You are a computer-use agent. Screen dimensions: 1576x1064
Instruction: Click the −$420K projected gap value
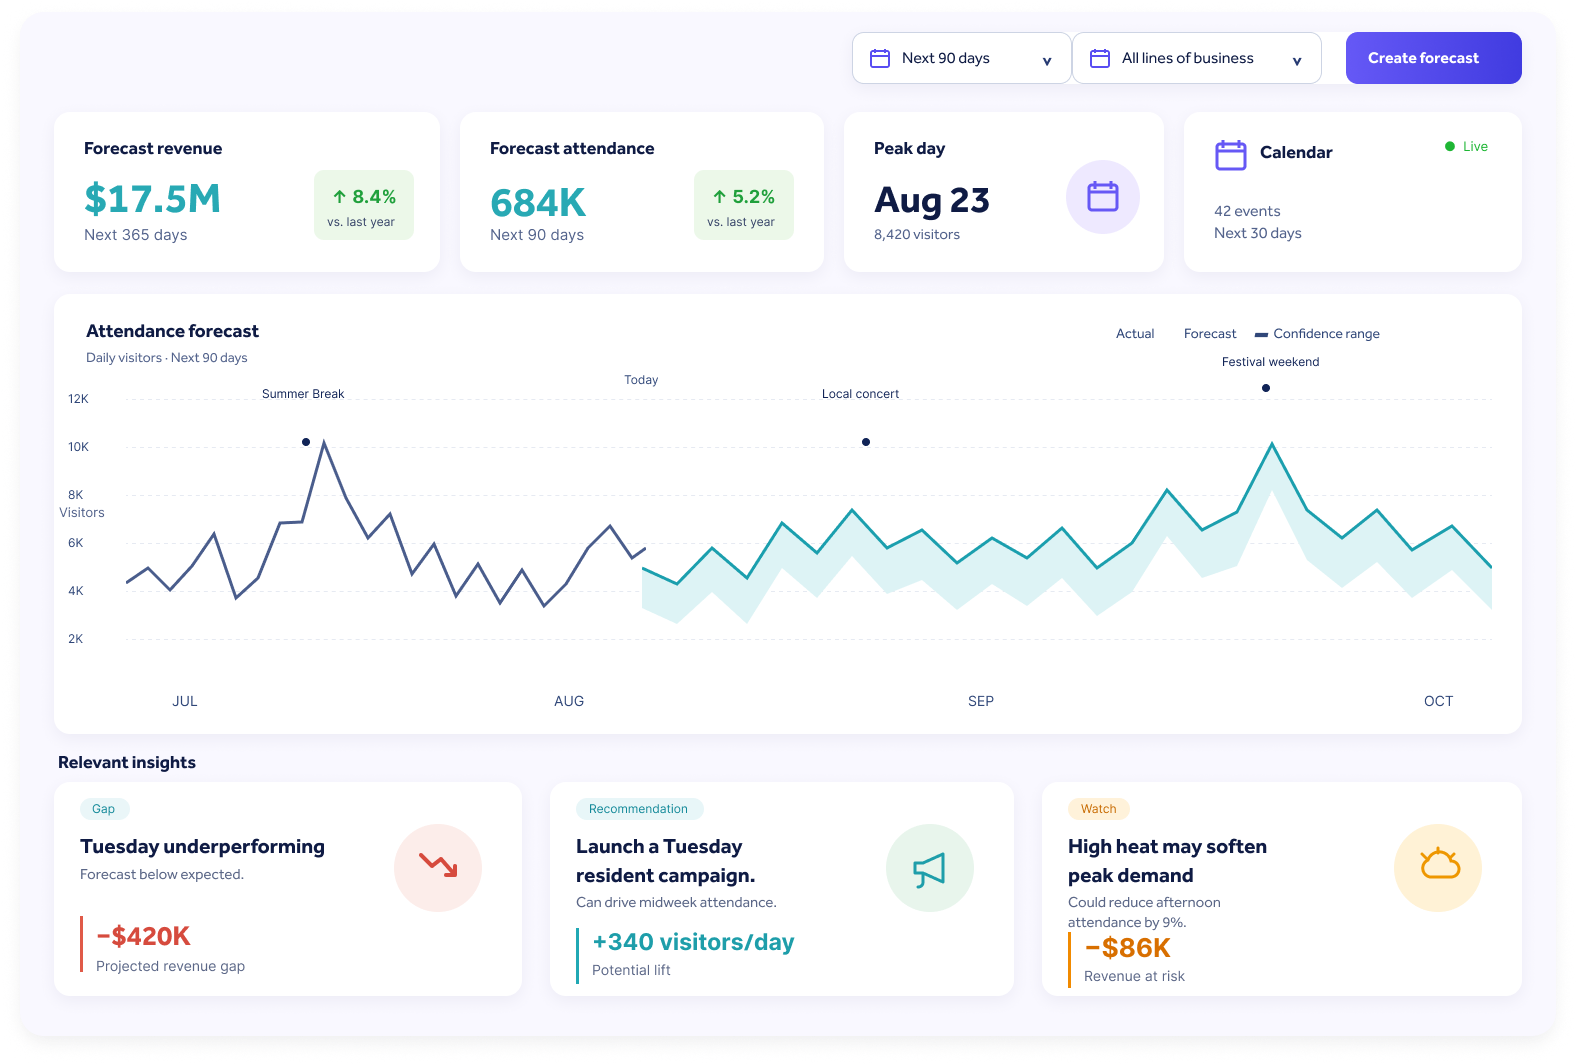coord(144,936)
